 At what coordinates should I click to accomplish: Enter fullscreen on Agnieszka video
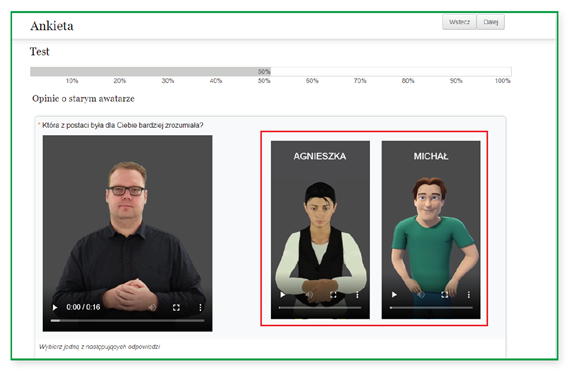333,295
